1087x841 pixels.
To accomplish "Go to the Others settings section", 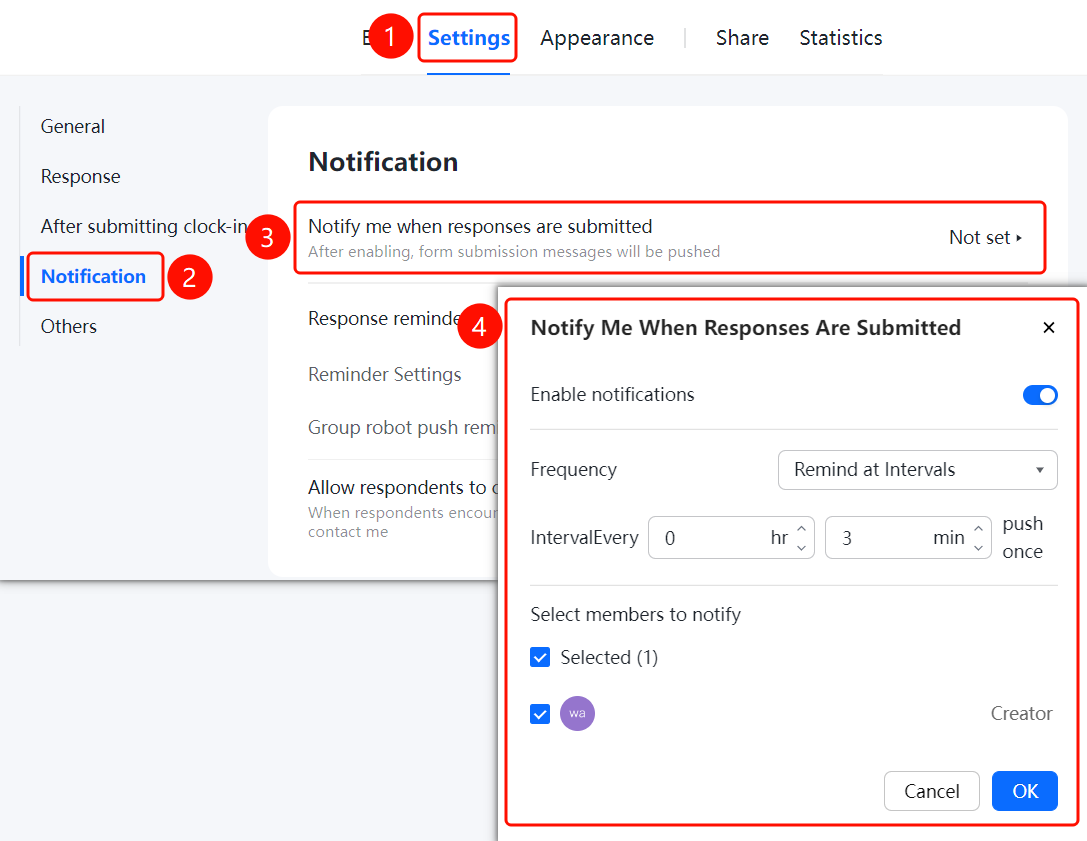I will (x=69, y=327).
